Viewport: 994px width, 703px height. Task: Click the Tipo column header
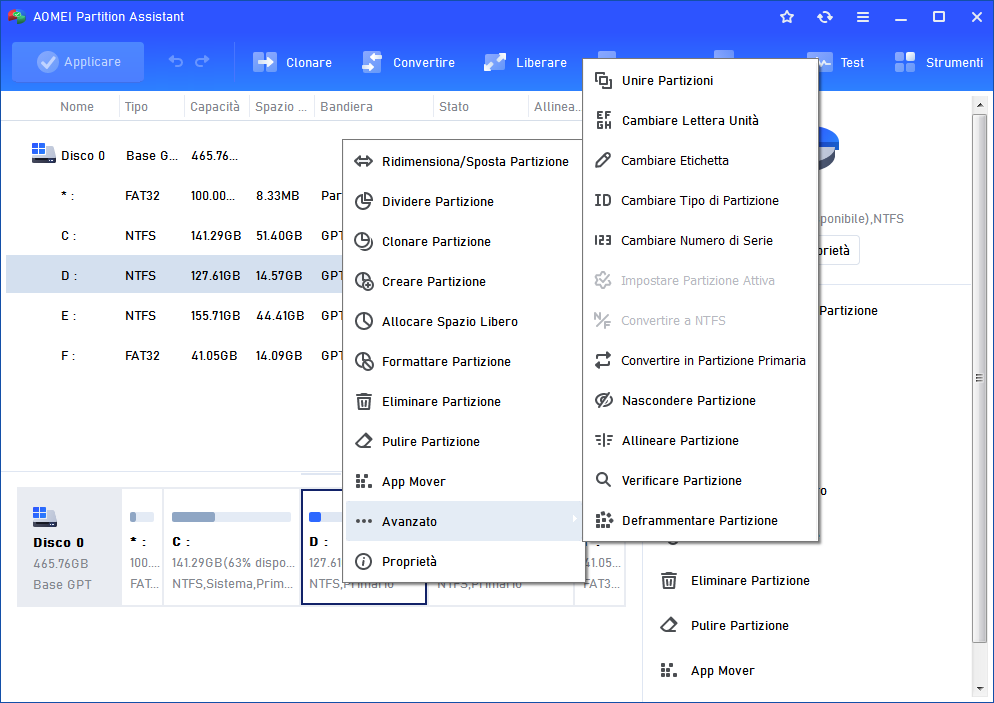tap(136, 106)
